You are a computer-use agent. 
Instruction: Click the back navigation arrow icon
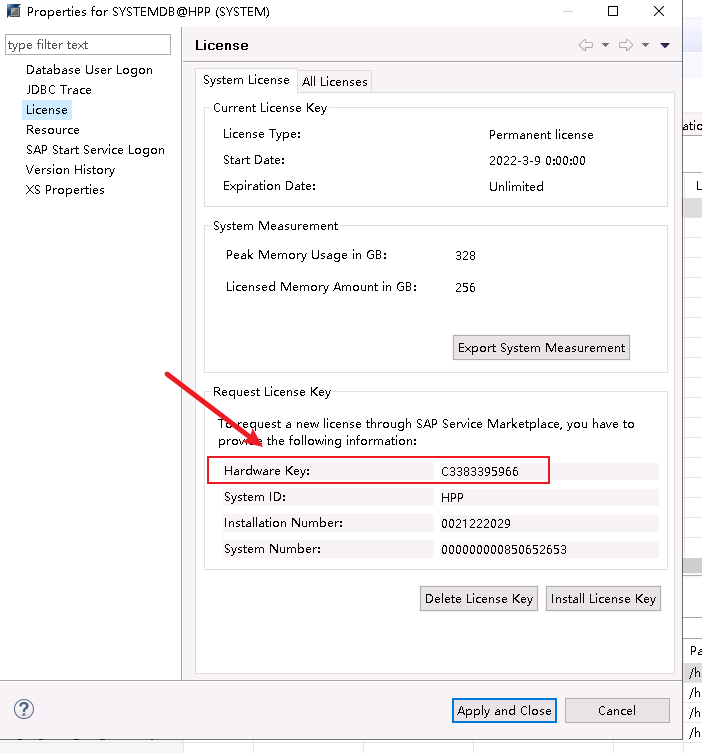pos(585,45)
